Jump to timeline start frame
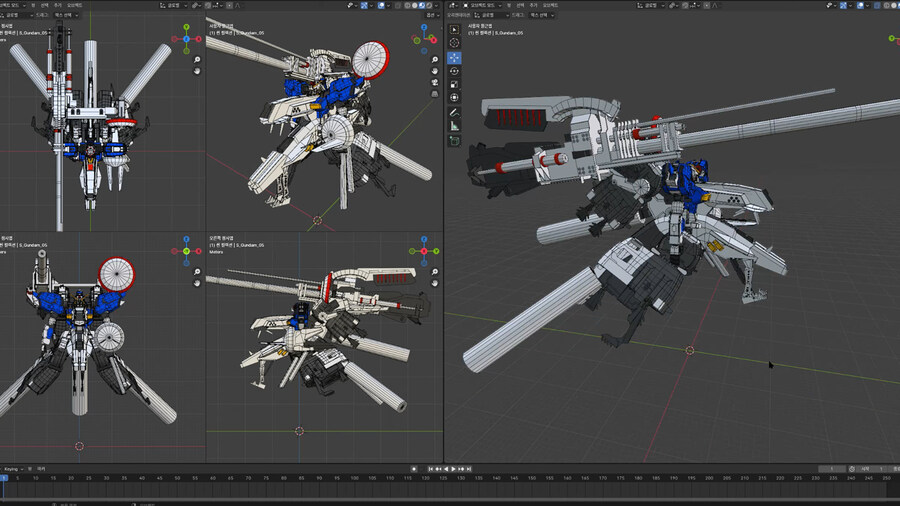The image size is (900, 506). (430, 469)
